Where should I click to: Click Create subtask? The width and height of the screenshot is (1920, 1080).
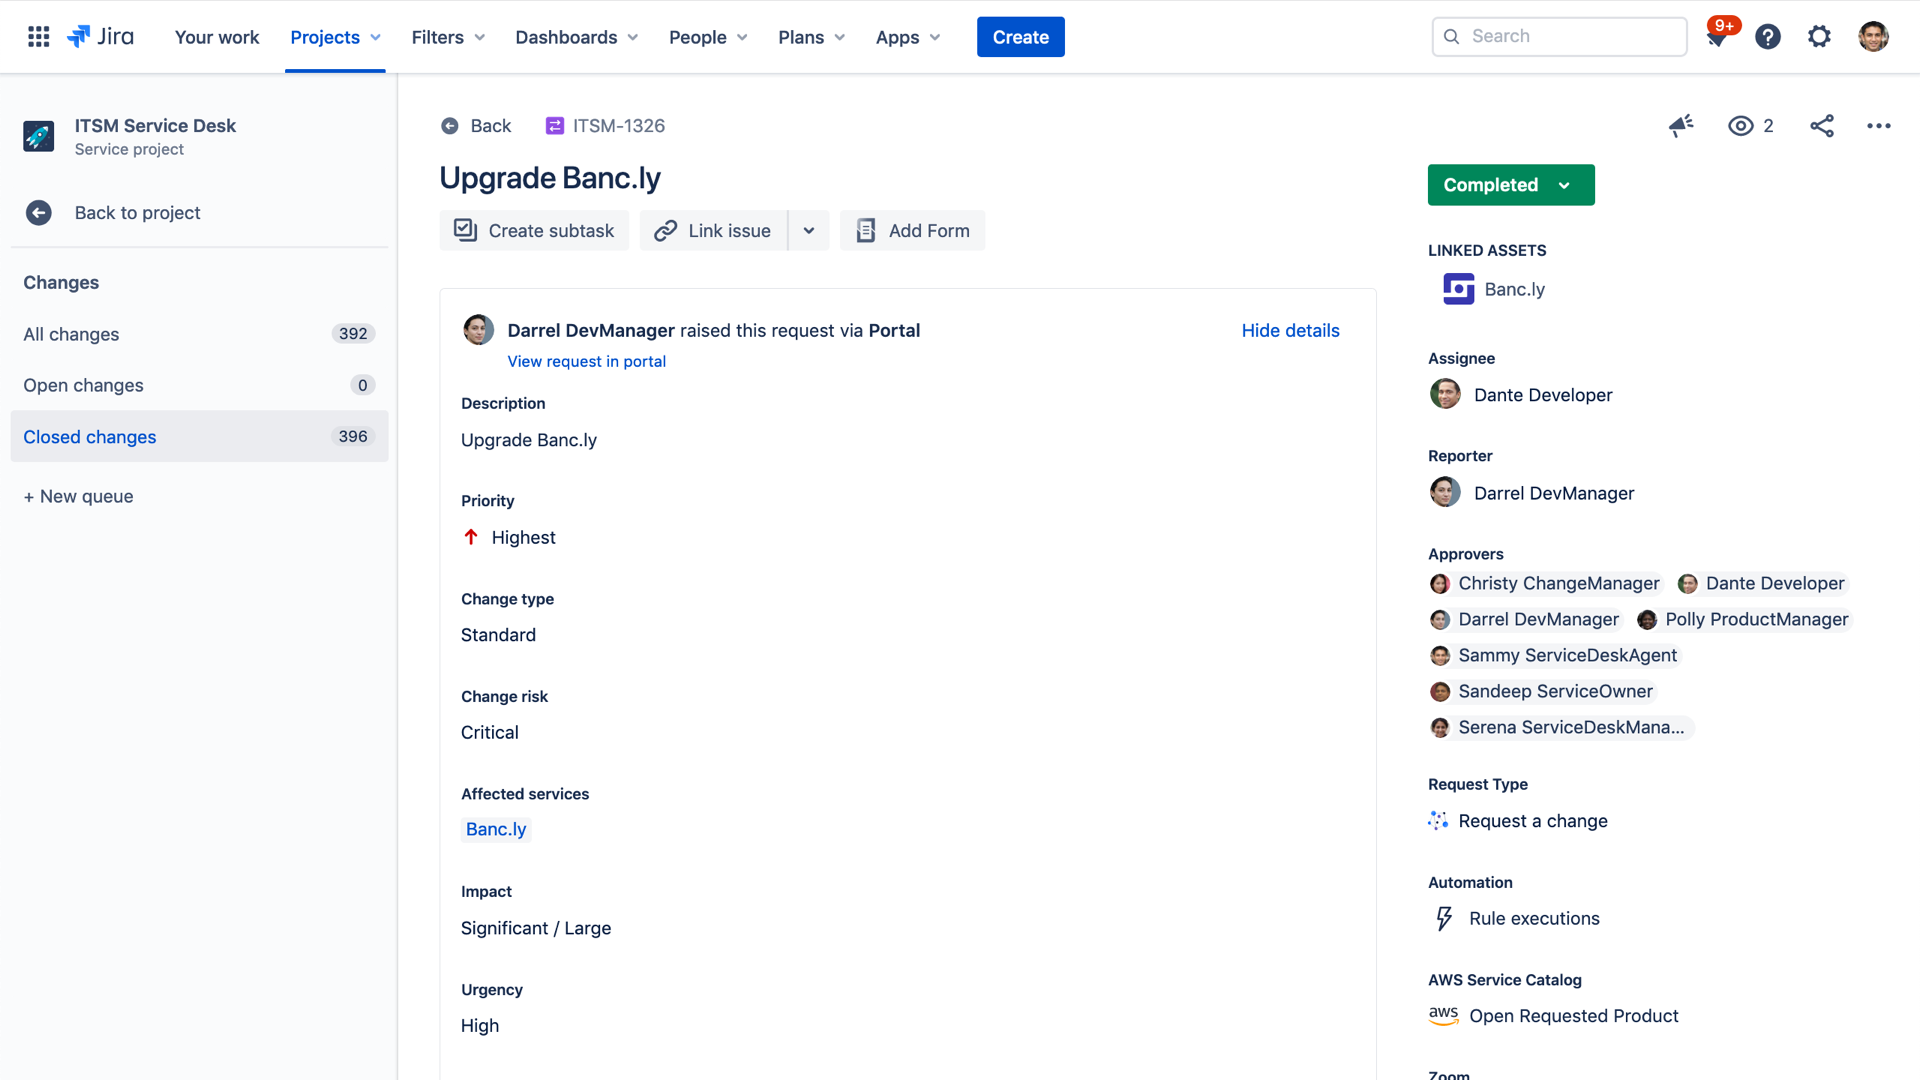coord(534,231)
